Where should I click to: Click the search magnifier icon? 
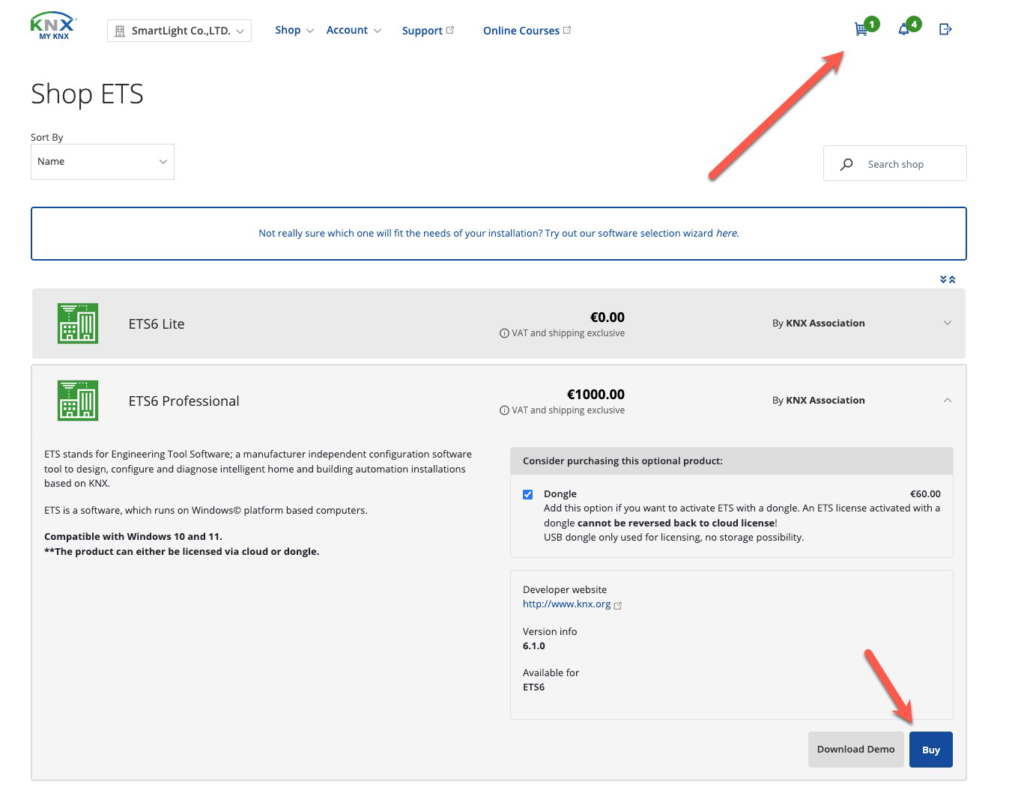[846, 164]
